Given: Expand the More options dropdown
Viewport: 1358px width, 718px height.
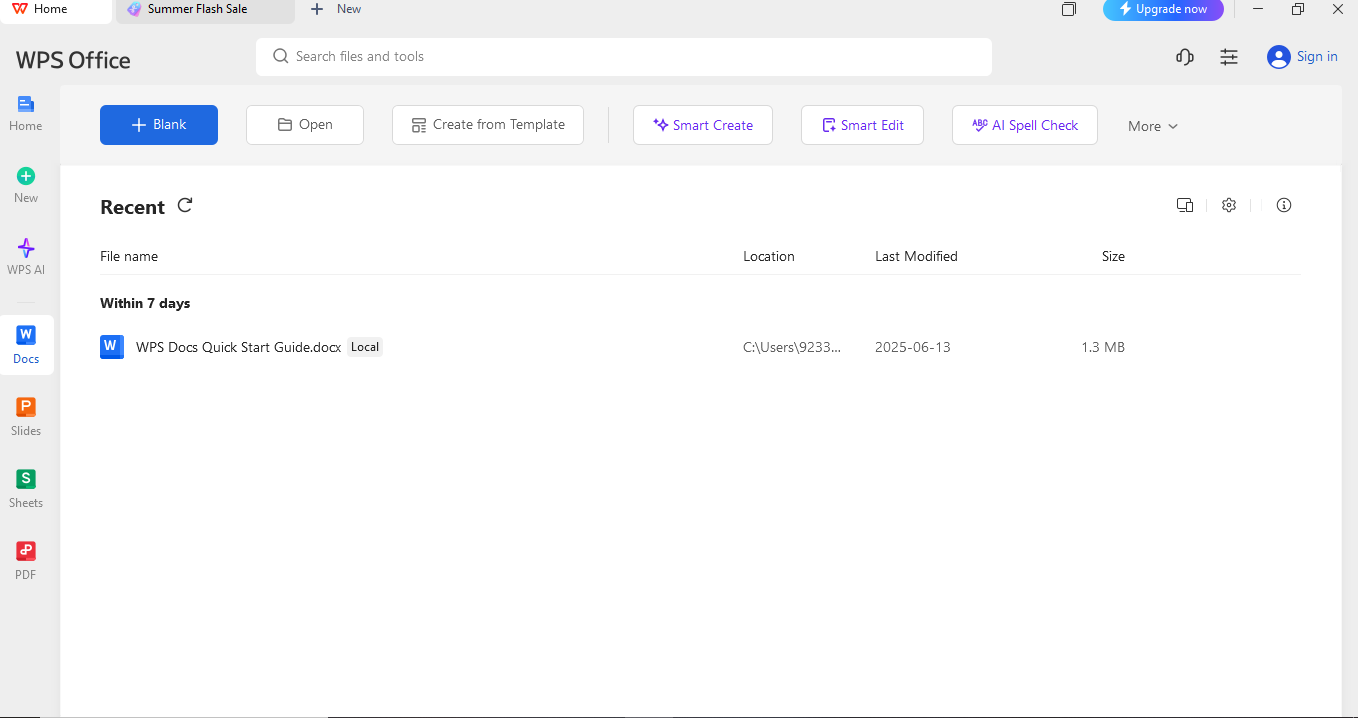Looking at the screenshot, I should tap(1151, 126).
